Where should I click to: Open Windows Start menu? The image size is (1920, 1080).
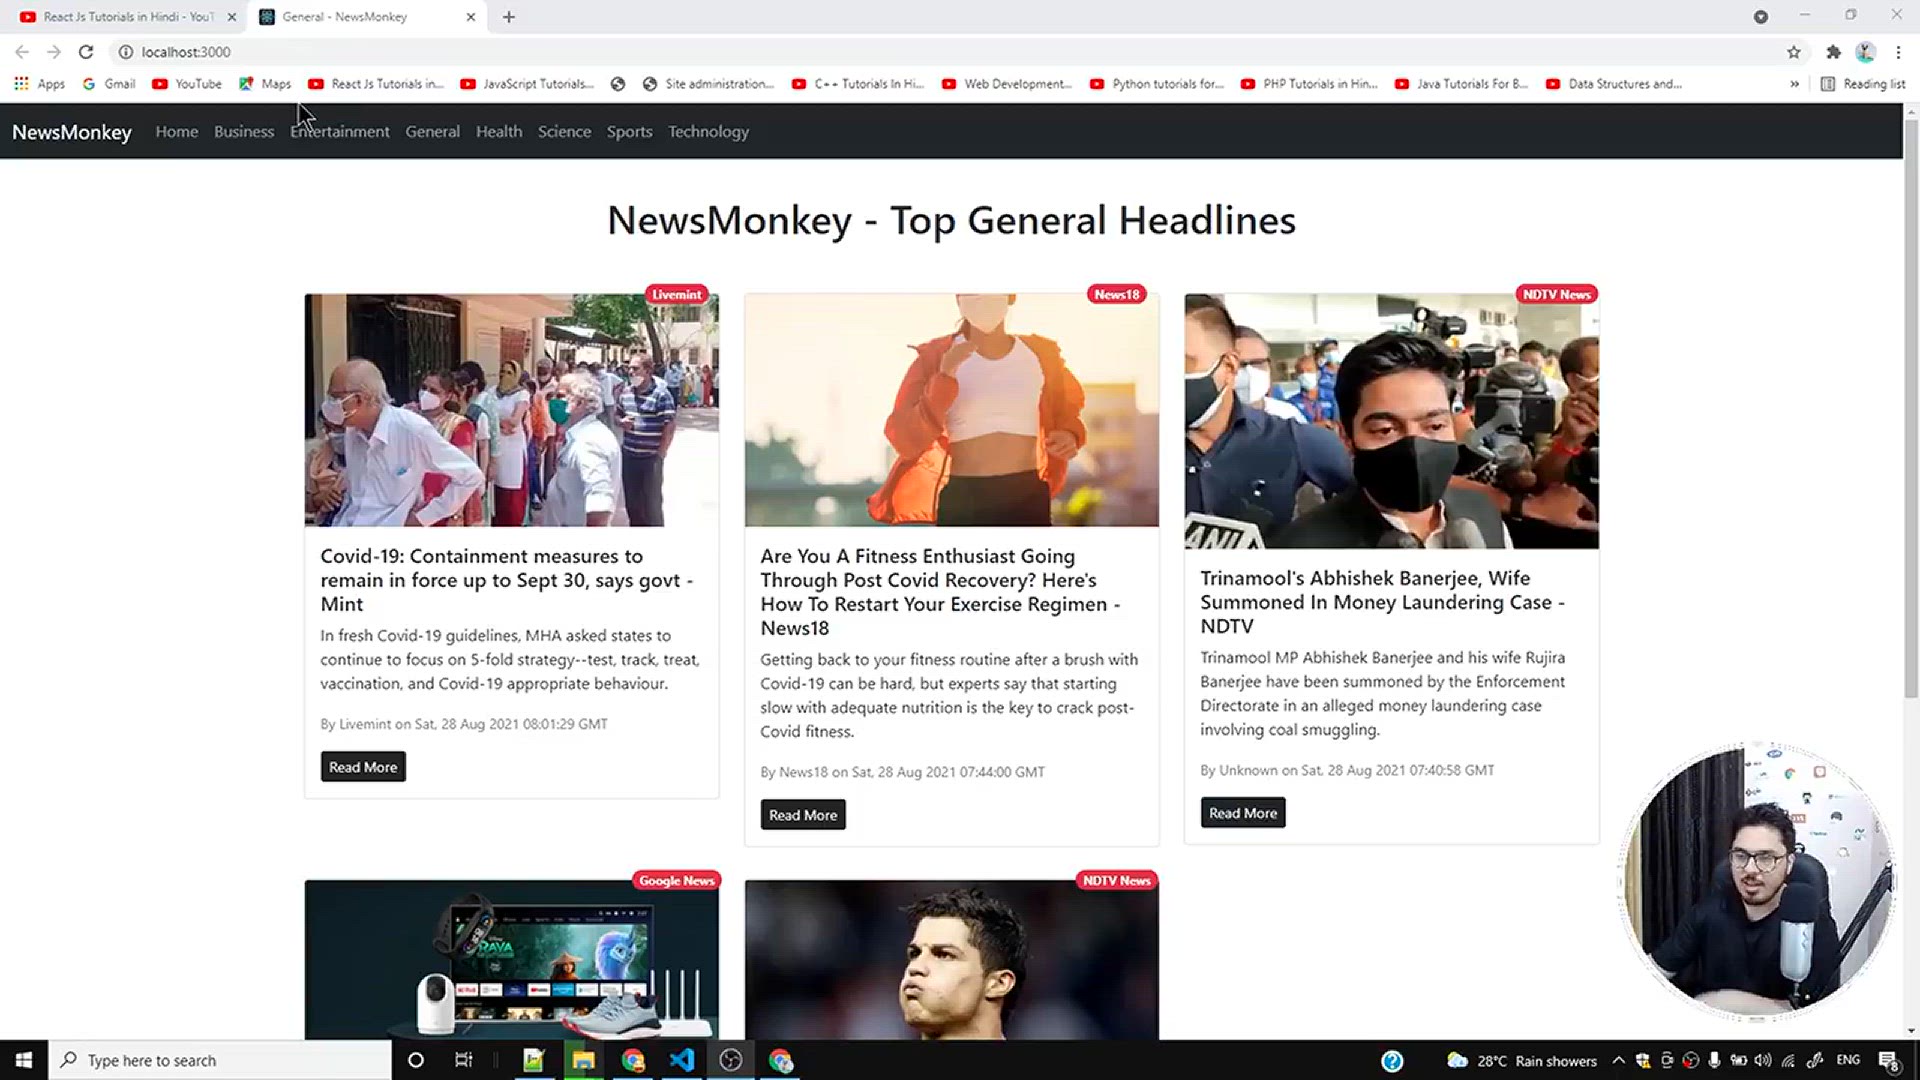point(24,1060)
